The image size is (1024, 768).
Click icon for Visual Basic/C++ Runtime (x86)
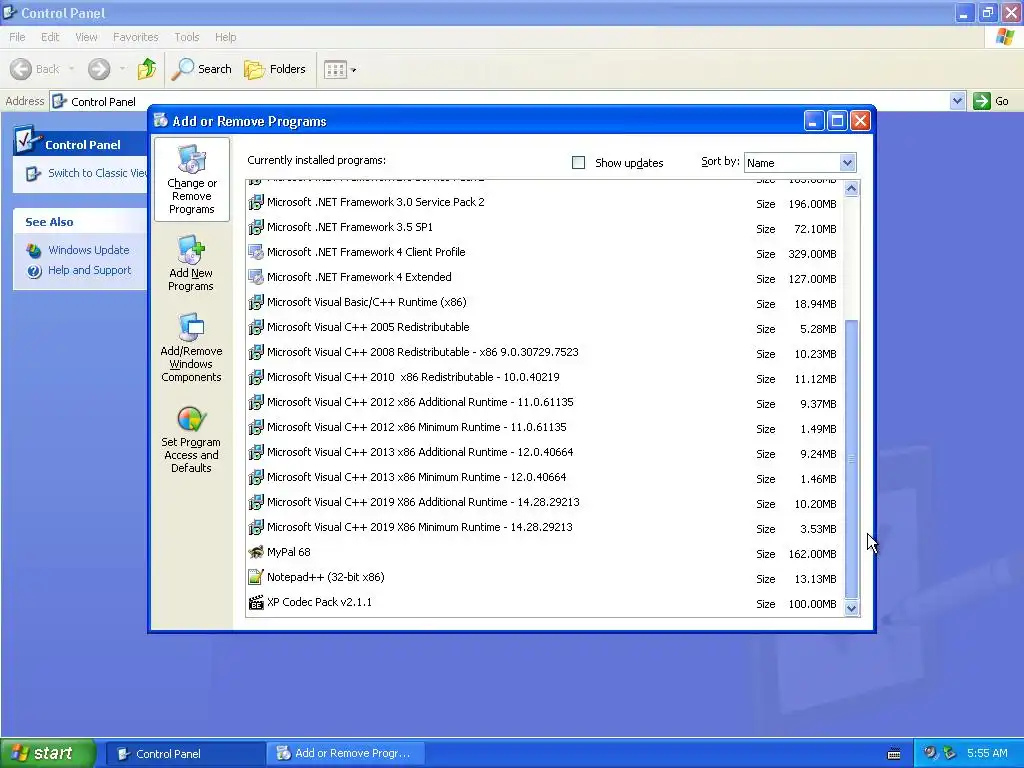256,302
